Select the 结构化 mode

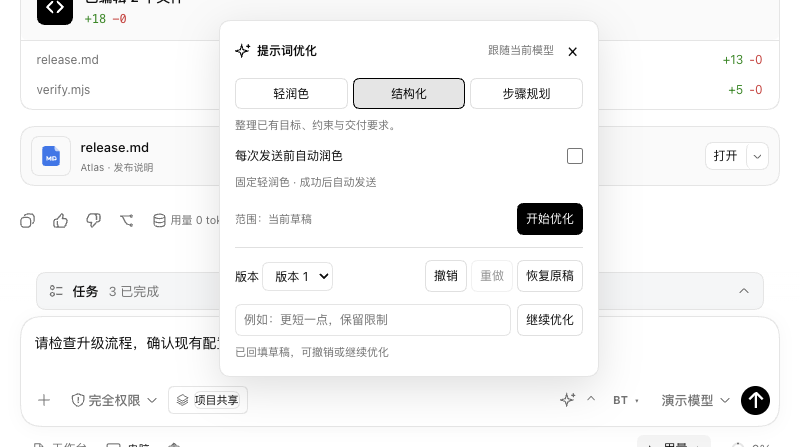point(409,93)
